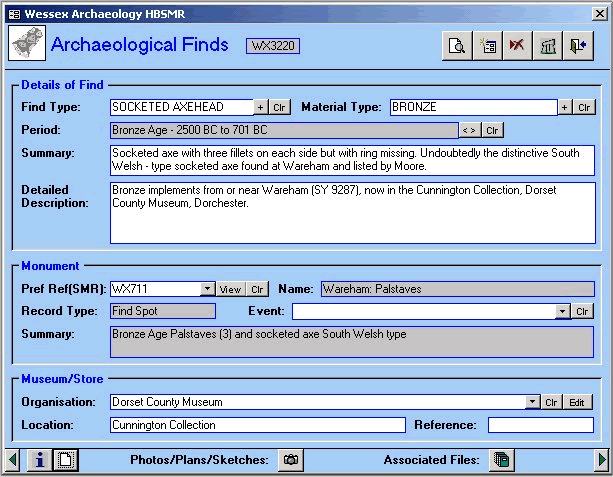The image size is (613, 477).
Task: Clear the Find Type field with Clr
Action: (280, 107)
